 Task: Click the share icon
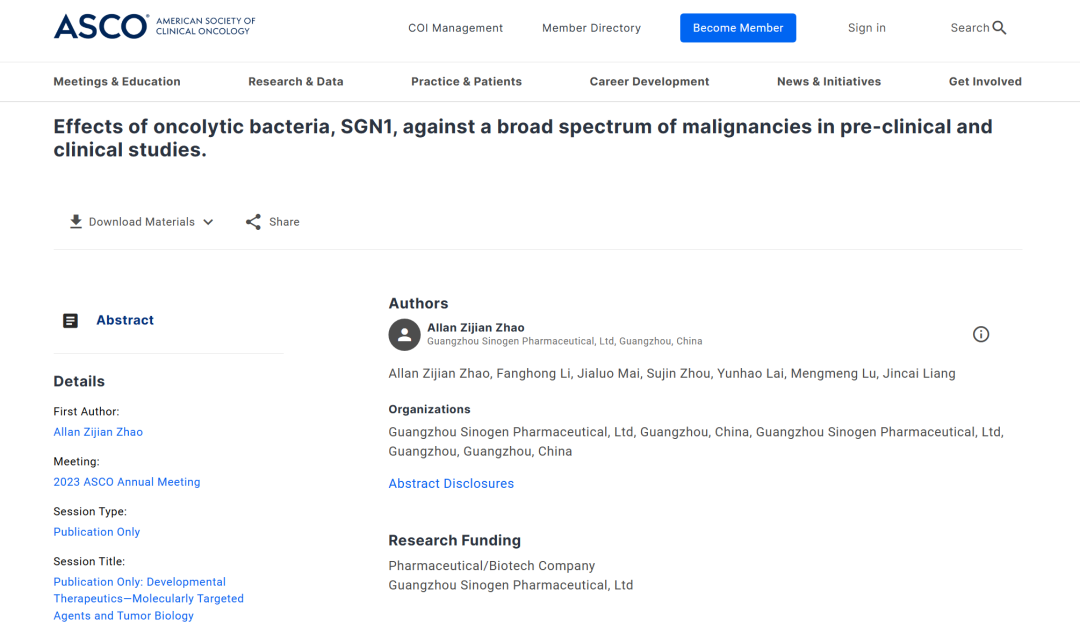(x=254, y=222)
